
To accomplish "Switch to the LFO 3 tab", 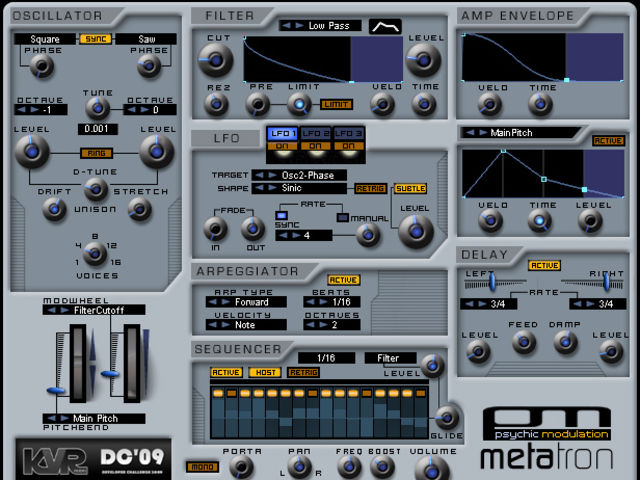I will [349, 133].
